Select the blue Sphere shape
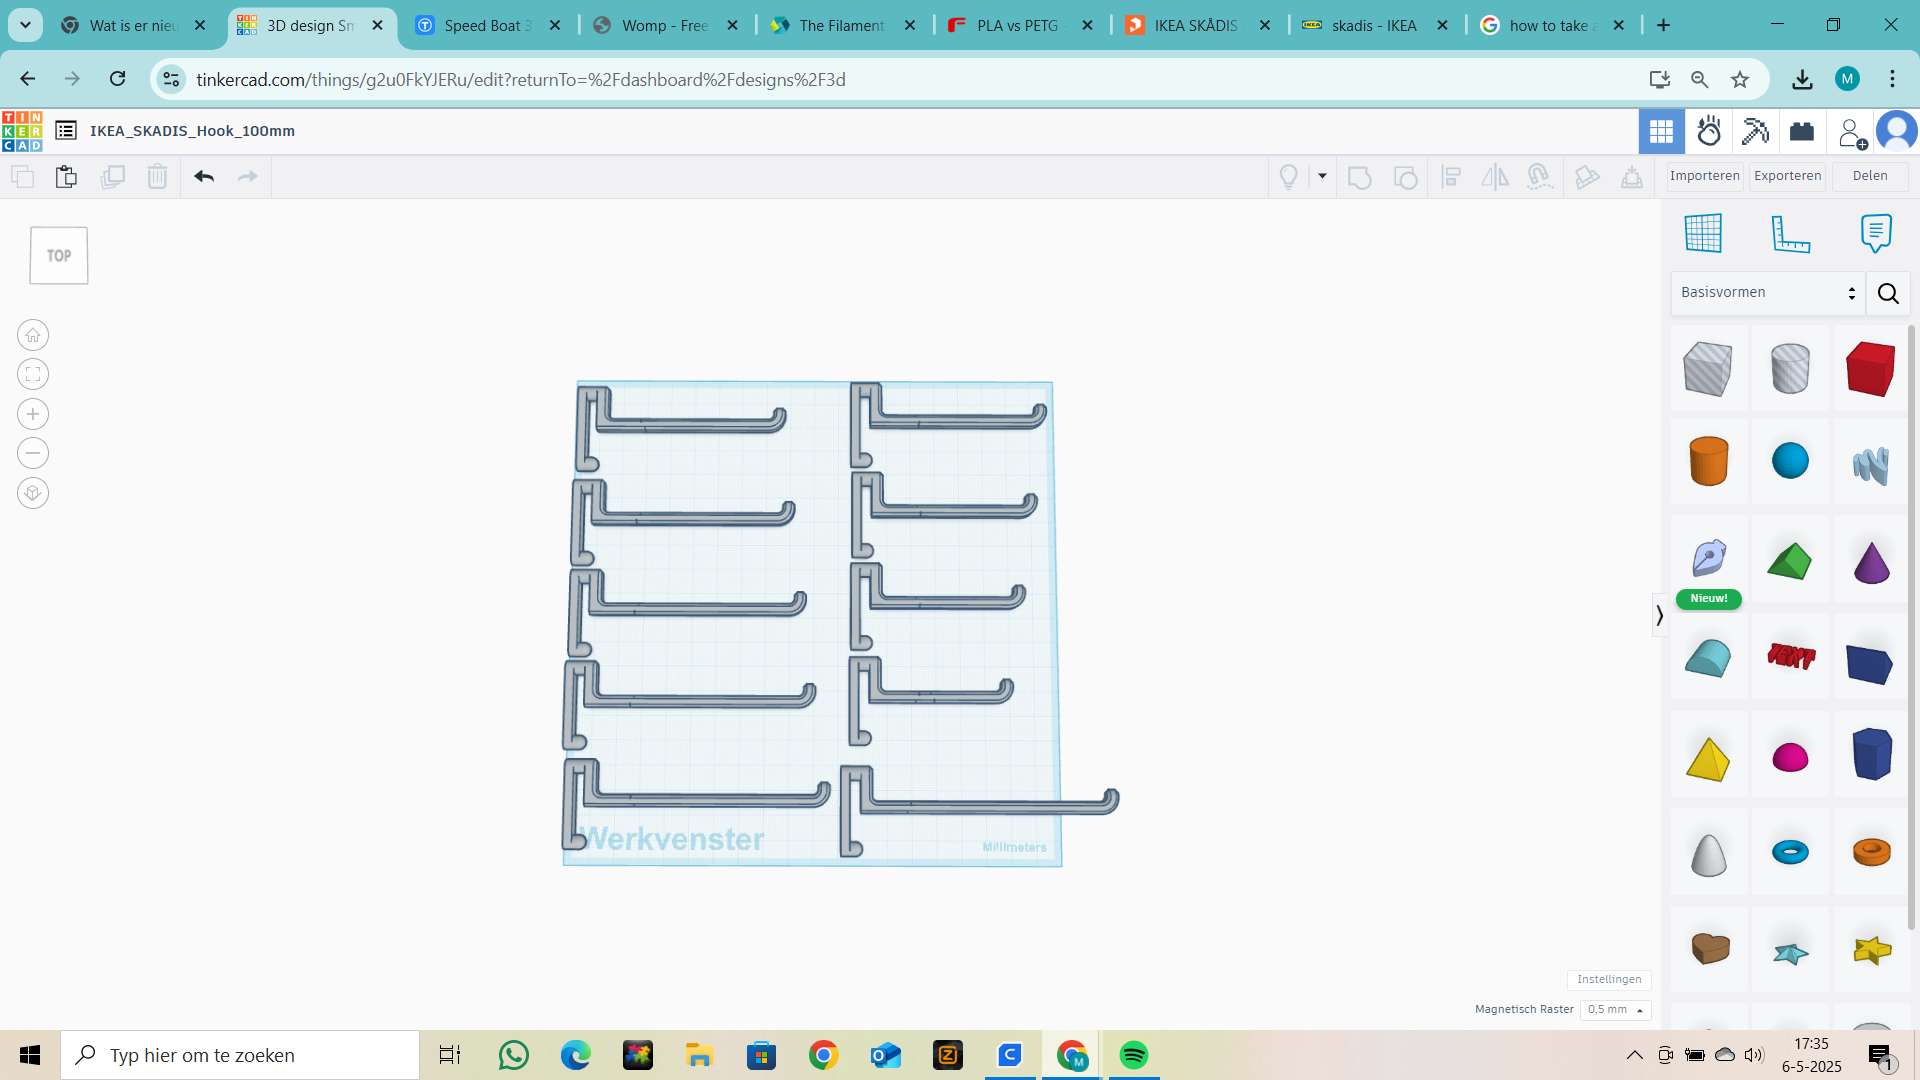 pos(1790,461)
